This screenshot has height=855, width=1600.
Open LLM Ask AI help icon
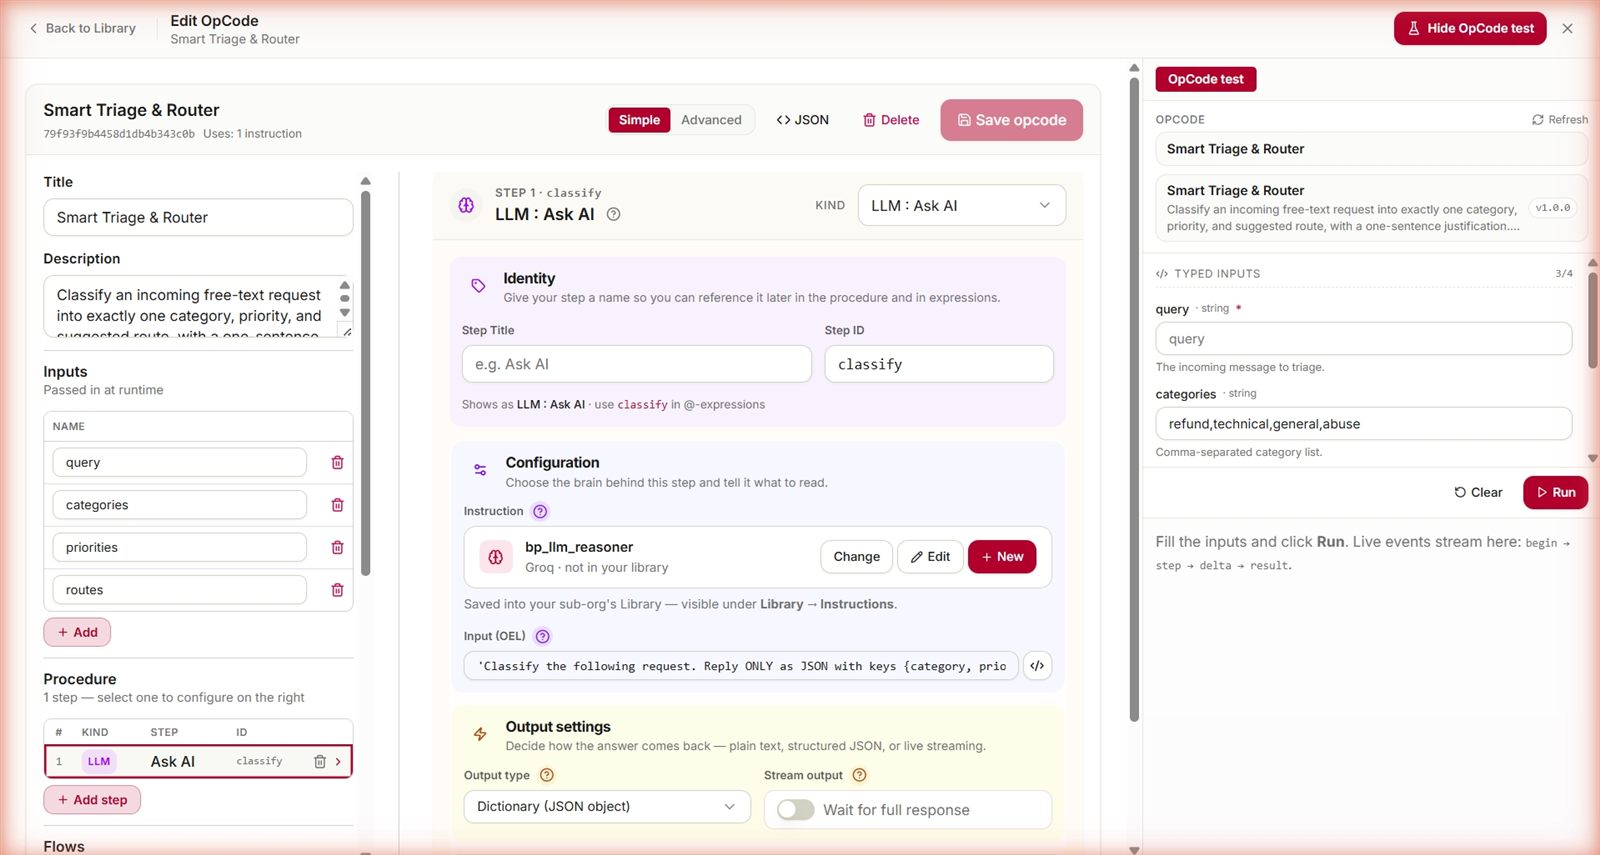(x=614, y=214)
